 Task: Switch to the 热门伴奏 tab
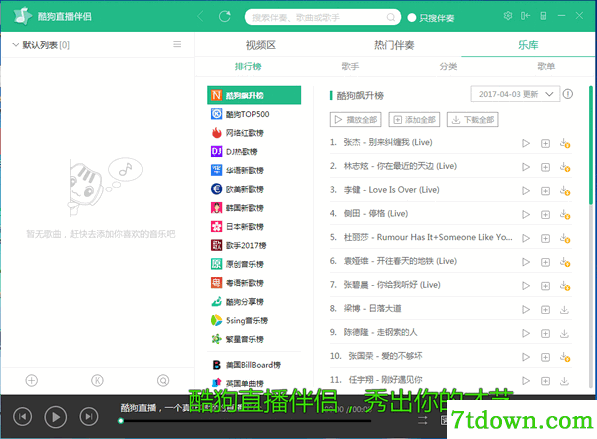pos(394,45)
